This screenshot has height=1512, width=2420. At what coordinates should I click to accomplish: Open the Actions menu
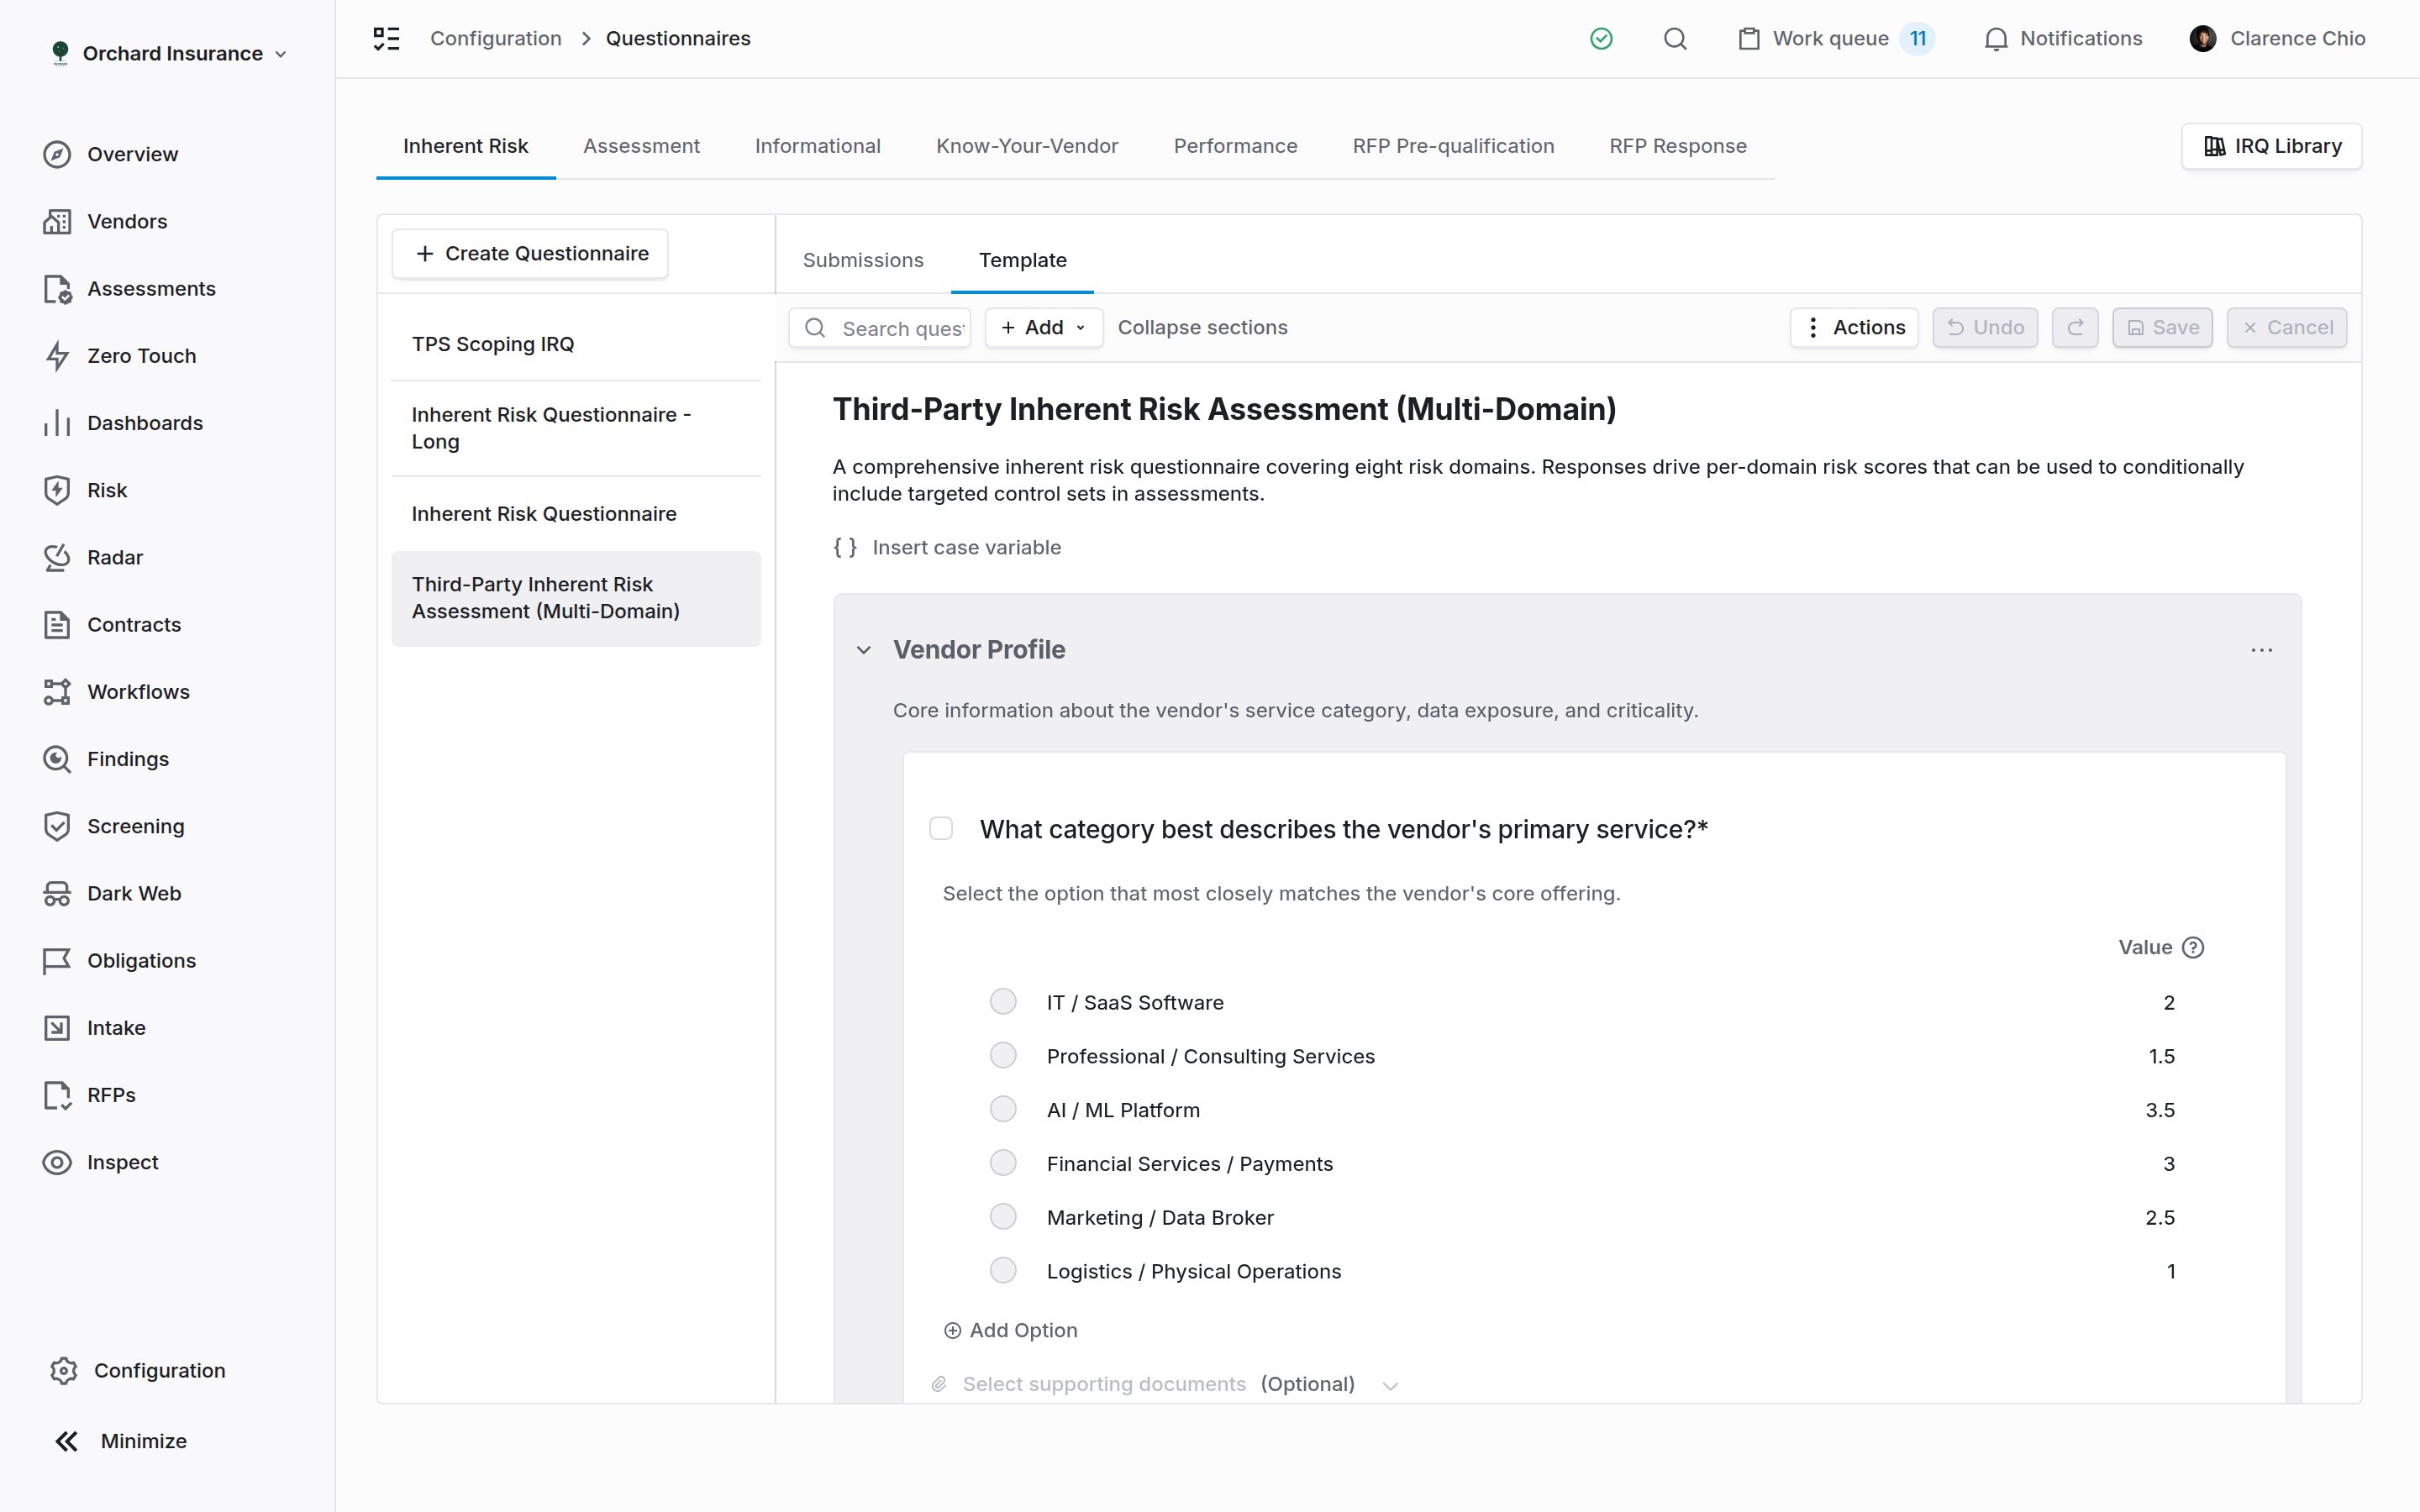click(1854, 327)
